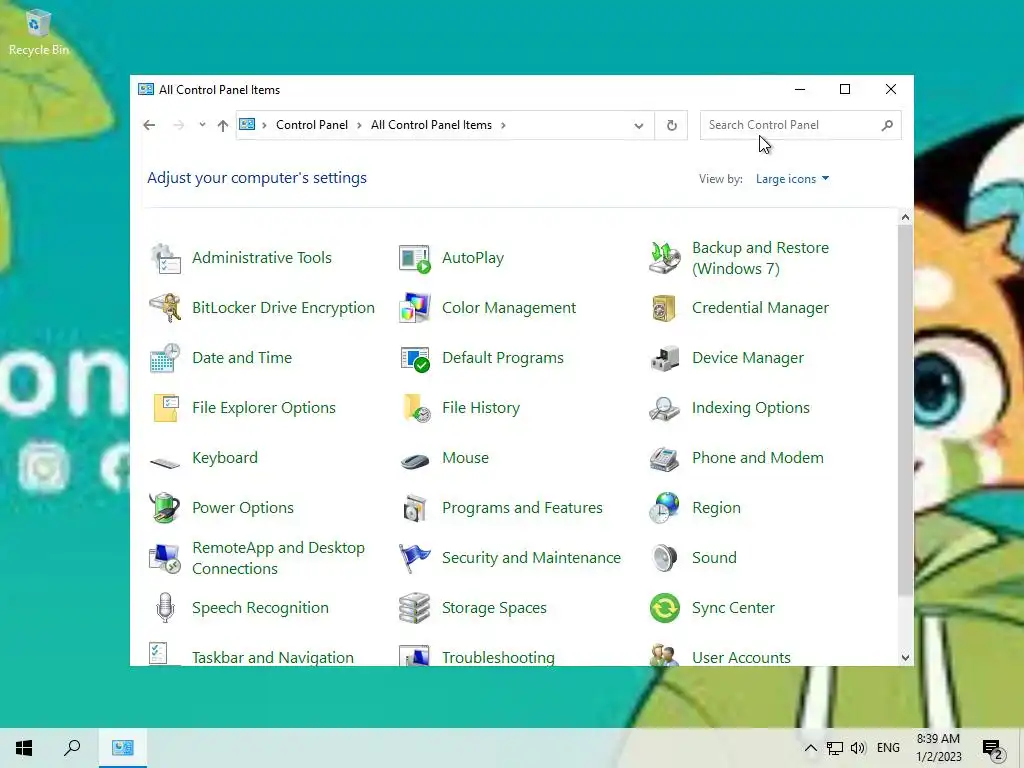Click the Sound speaker icon
Screen dimensions: 1024x768
pyautogui.click(x=665, y=558)
